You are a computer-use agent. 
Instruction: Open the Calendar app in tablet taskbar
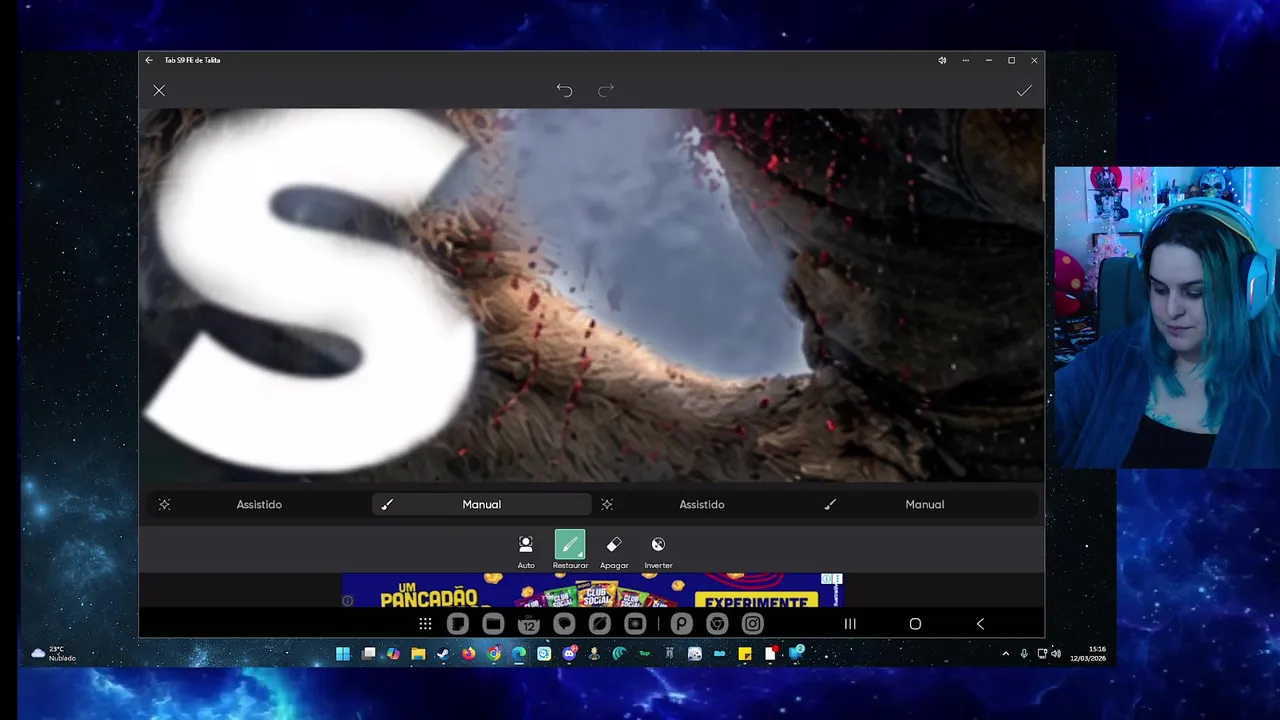[x=529, y=624]
